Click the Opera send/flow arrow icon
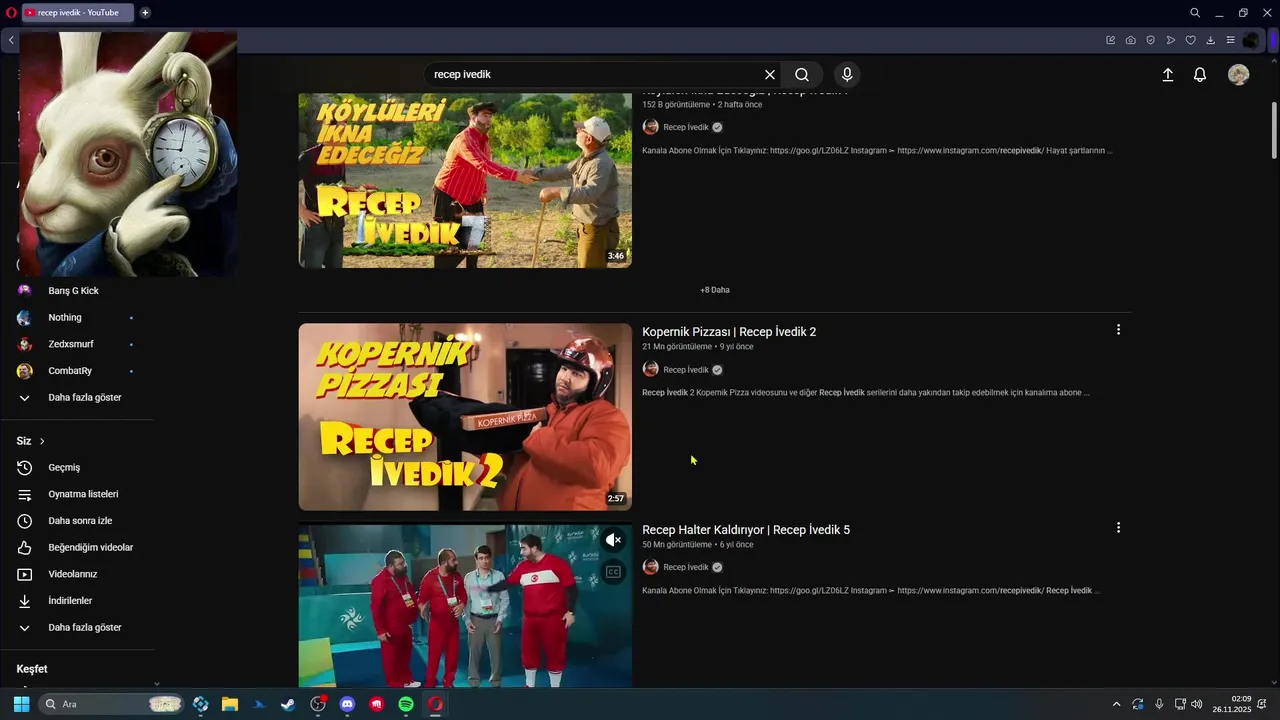1280x720 pixels. coord(1170,40)
